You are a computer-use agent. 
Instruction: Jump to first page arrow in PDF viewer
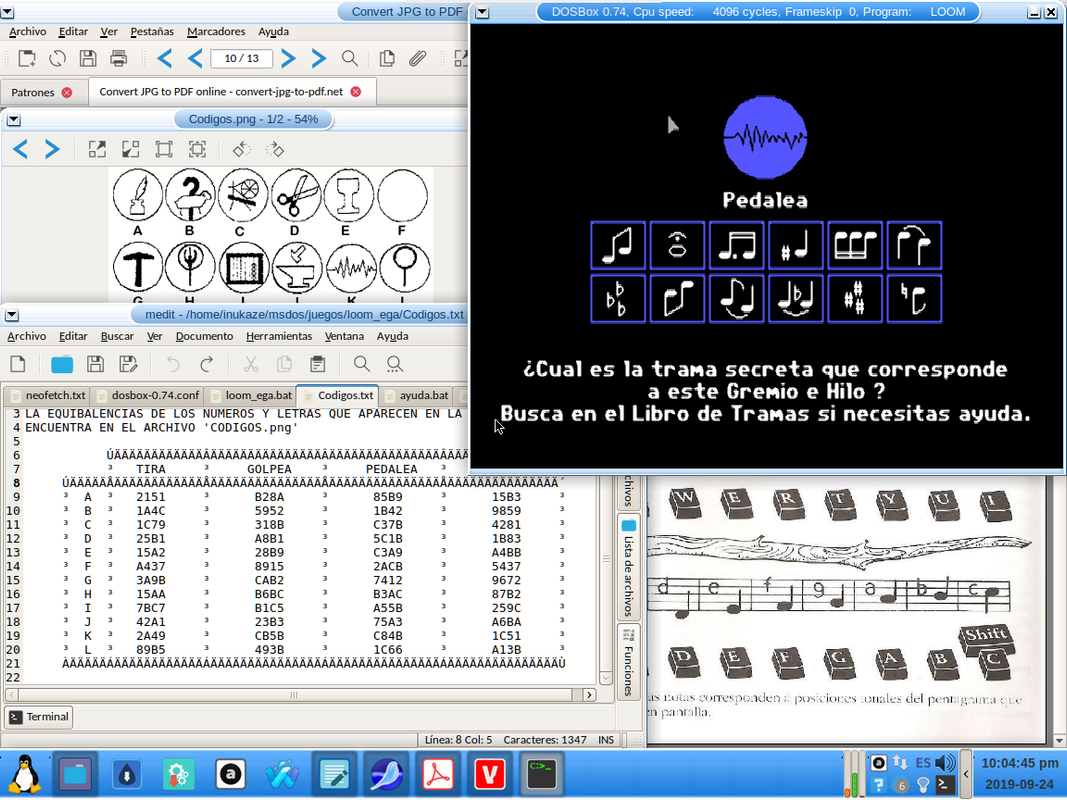click(x=165, y=59)
